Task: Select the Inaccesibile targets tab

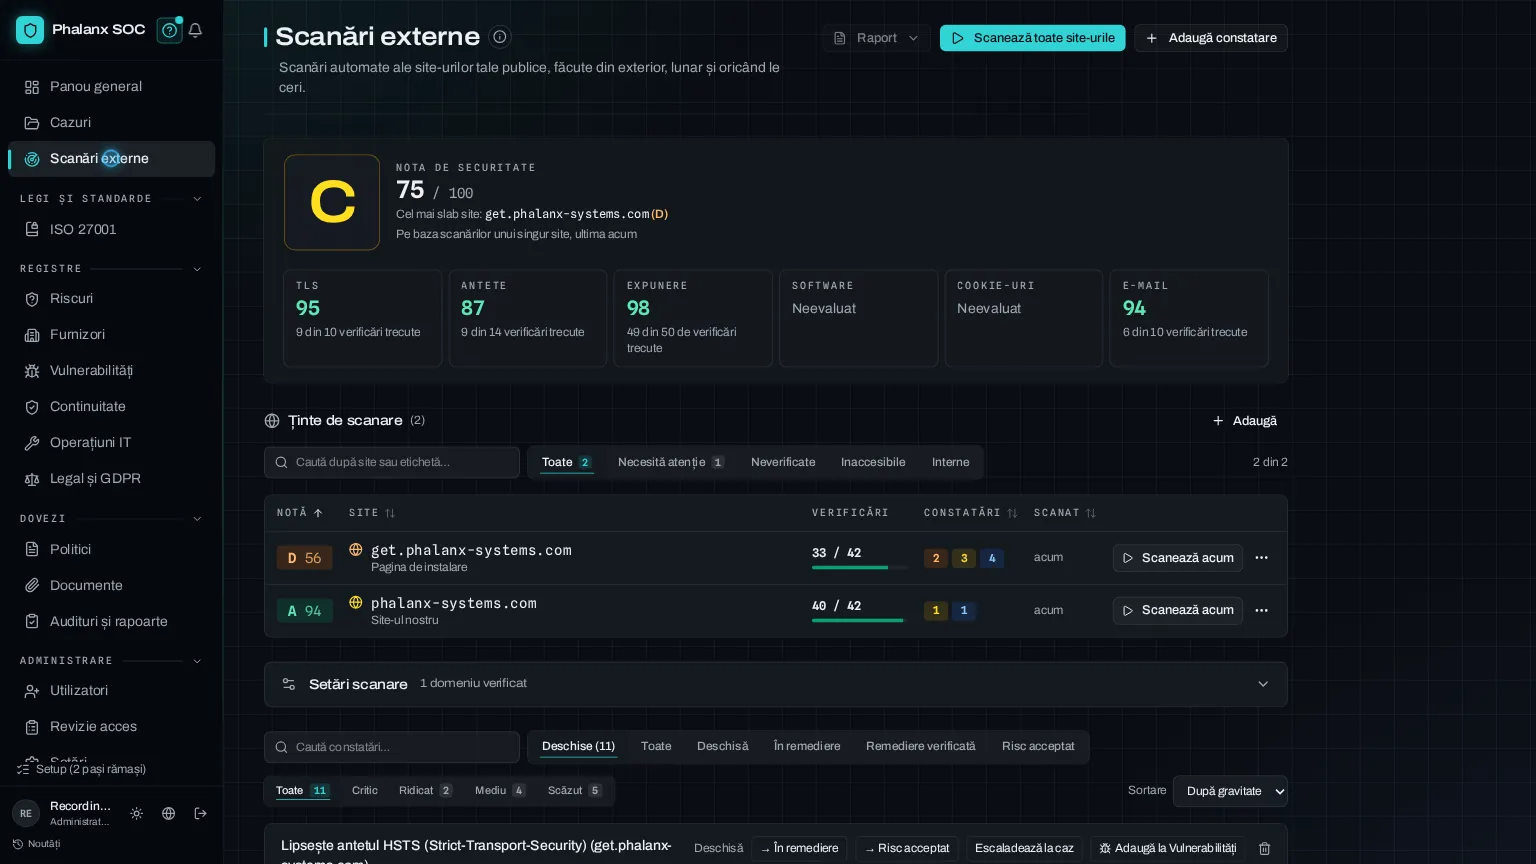Action: point(873,462)
